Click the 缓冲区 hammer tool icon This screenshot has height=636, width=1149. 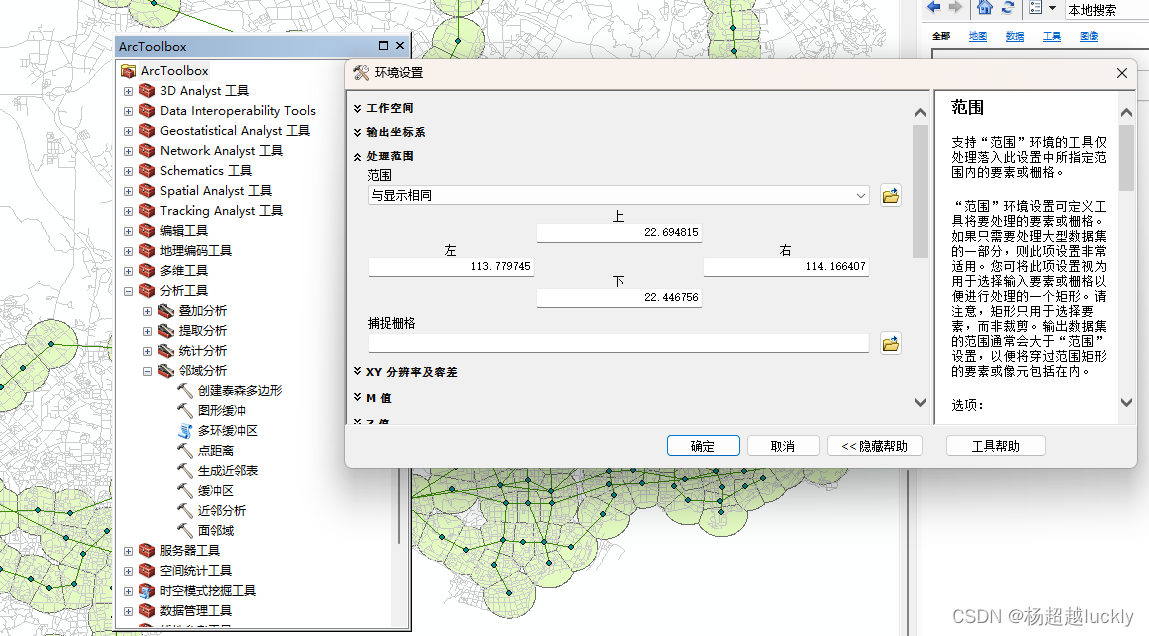pyautogui.click(x=185, y=490)
